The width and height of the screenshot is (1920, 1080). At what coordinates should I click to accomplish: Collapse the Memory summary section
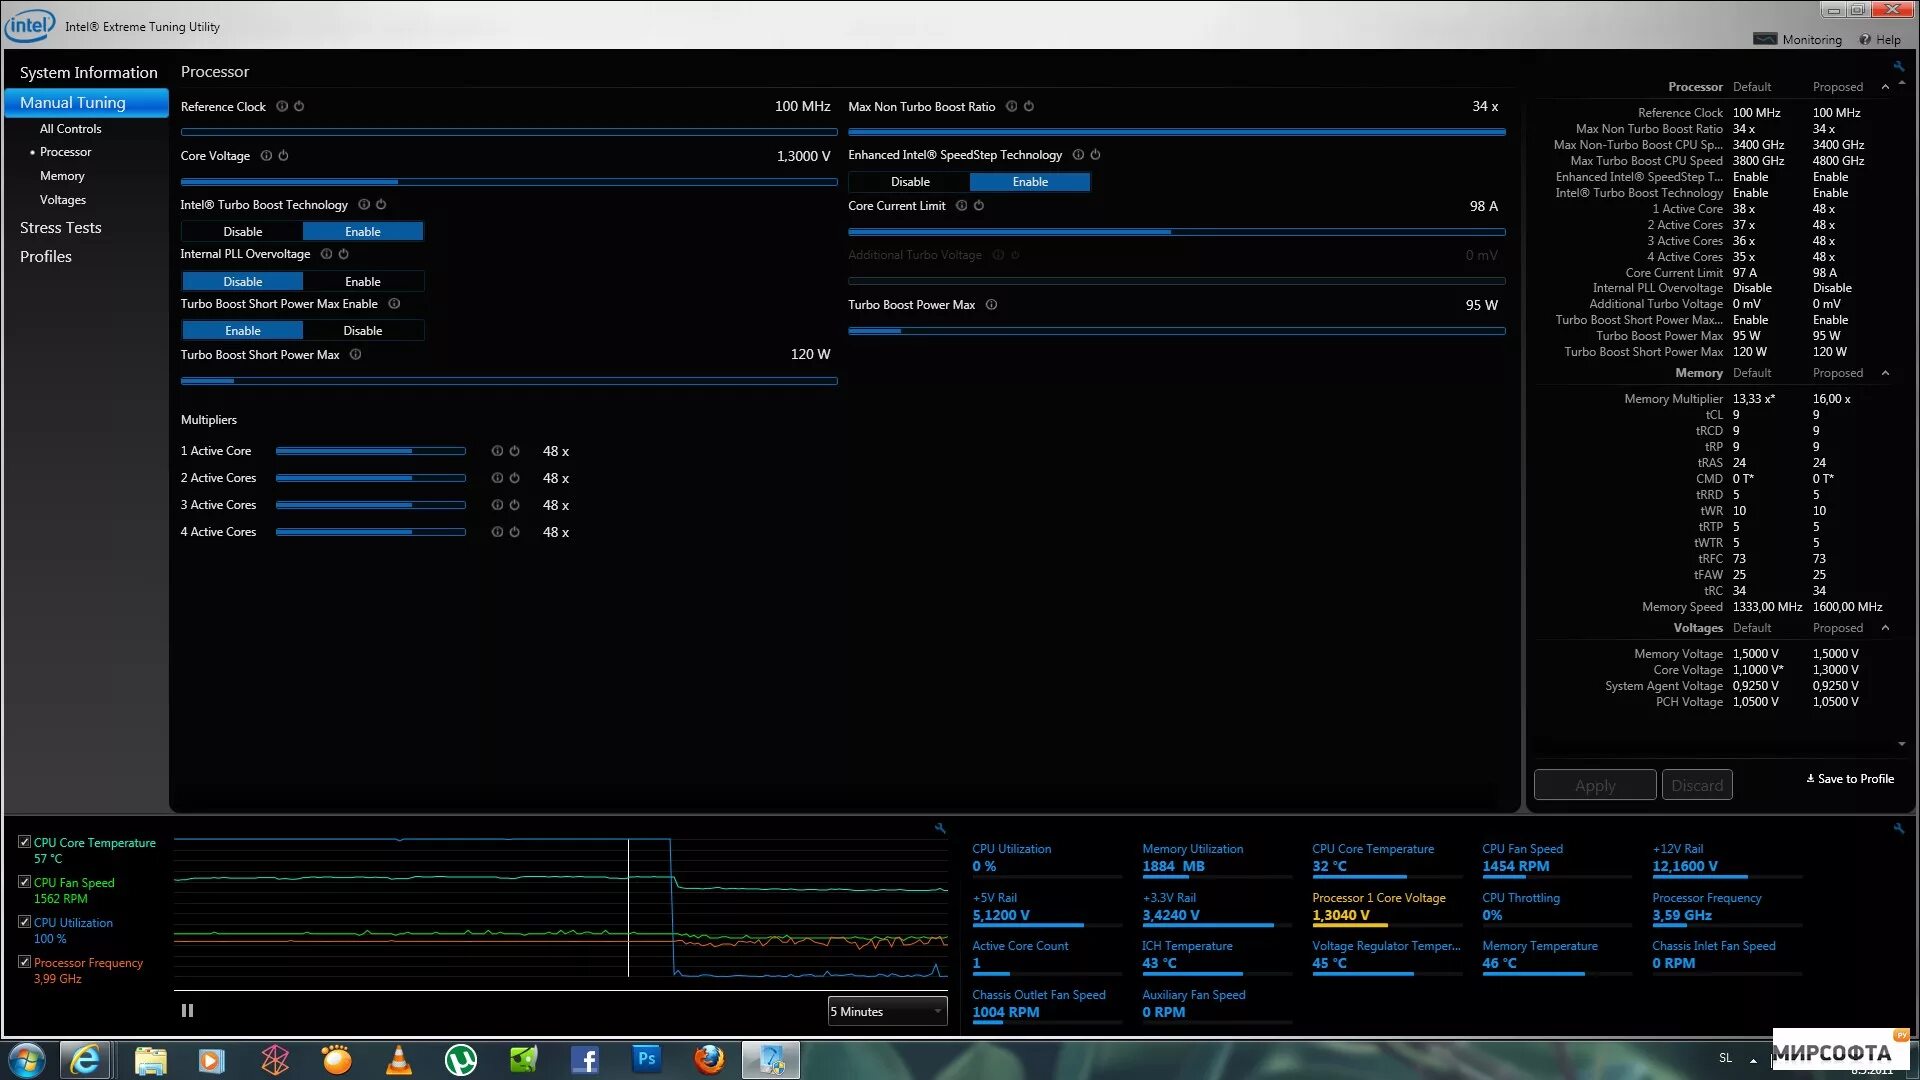click(1885, 373)
